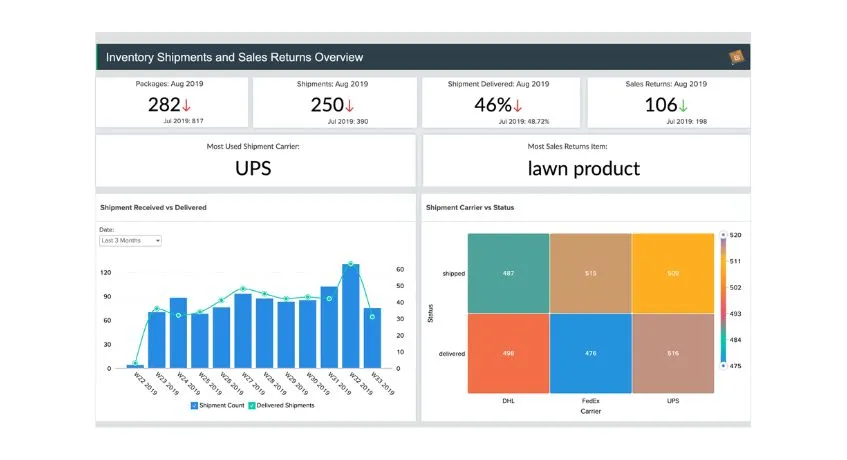Click the 'Jul 2019: 390' comparison text

pos(348,121)
